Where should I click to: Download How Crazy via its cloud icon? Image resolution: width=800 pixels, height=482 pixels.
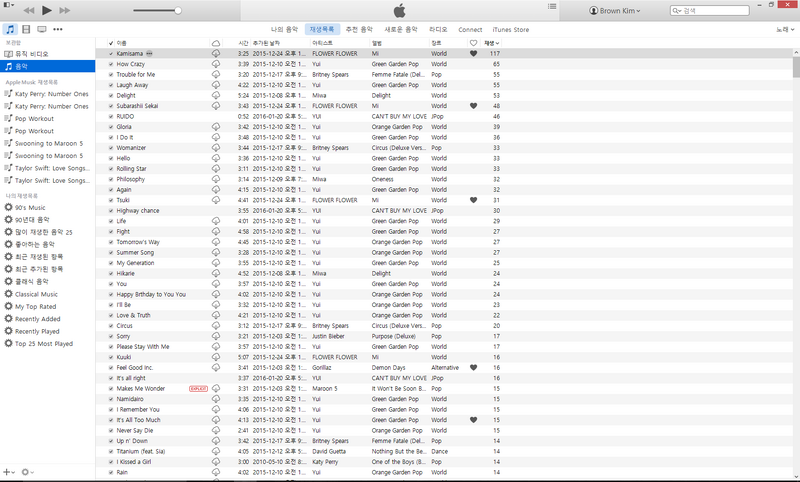point(216,64)
